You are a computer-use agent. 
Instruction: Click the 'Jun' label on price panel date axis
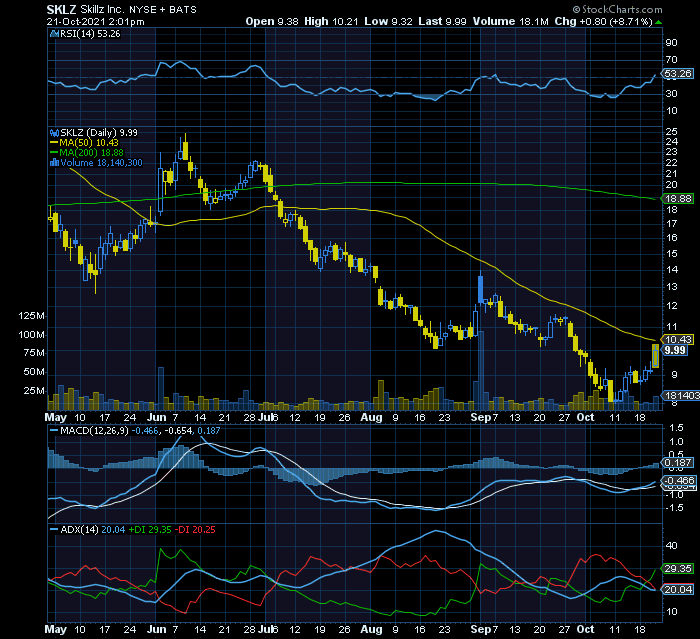(x=157, y=417)
